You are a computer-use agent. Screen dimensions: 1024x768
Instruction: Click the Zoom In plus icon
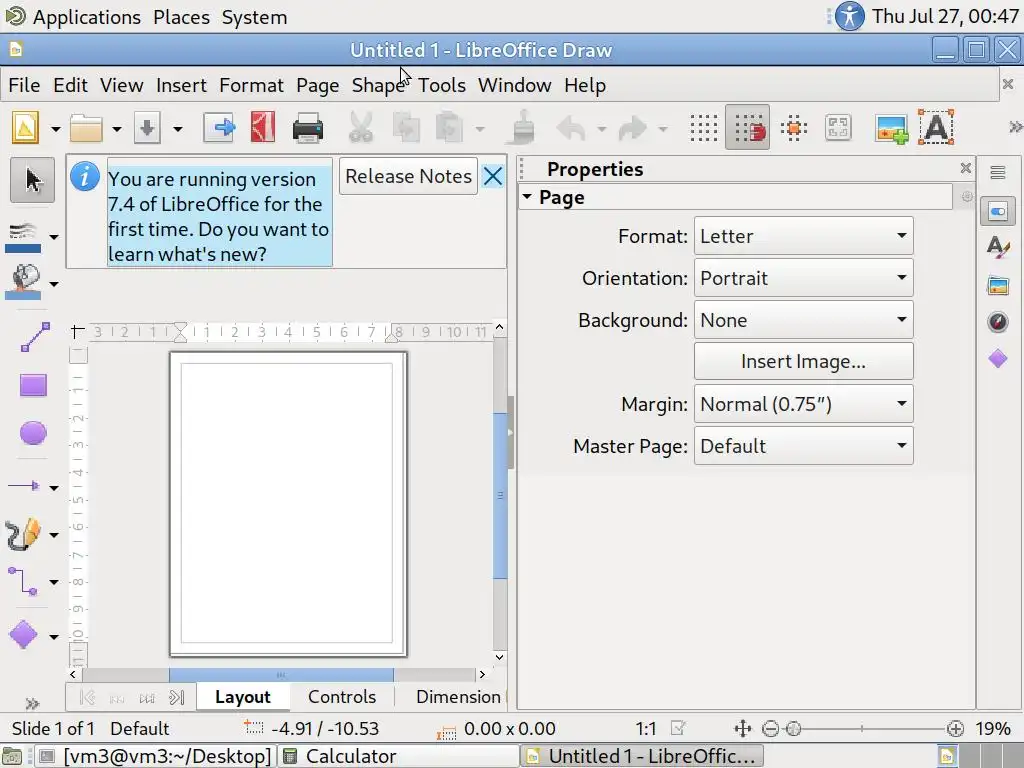pyautogui.click(x=955, y=728)
